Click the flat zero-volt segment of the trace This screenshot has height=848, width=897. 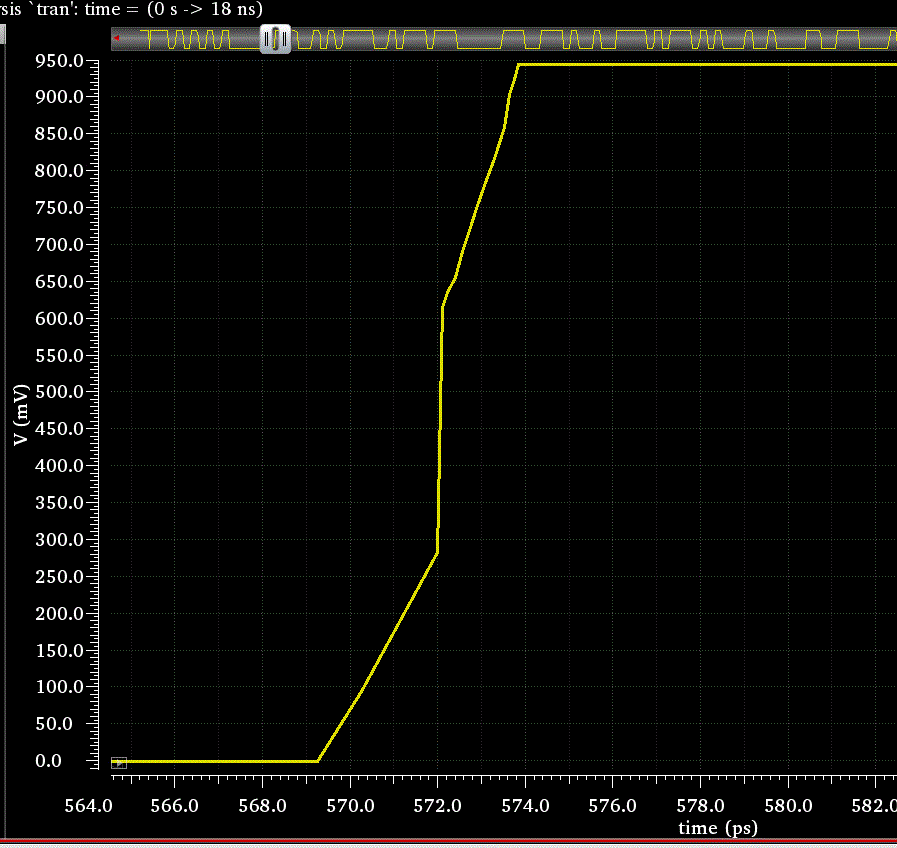(220, 761)
